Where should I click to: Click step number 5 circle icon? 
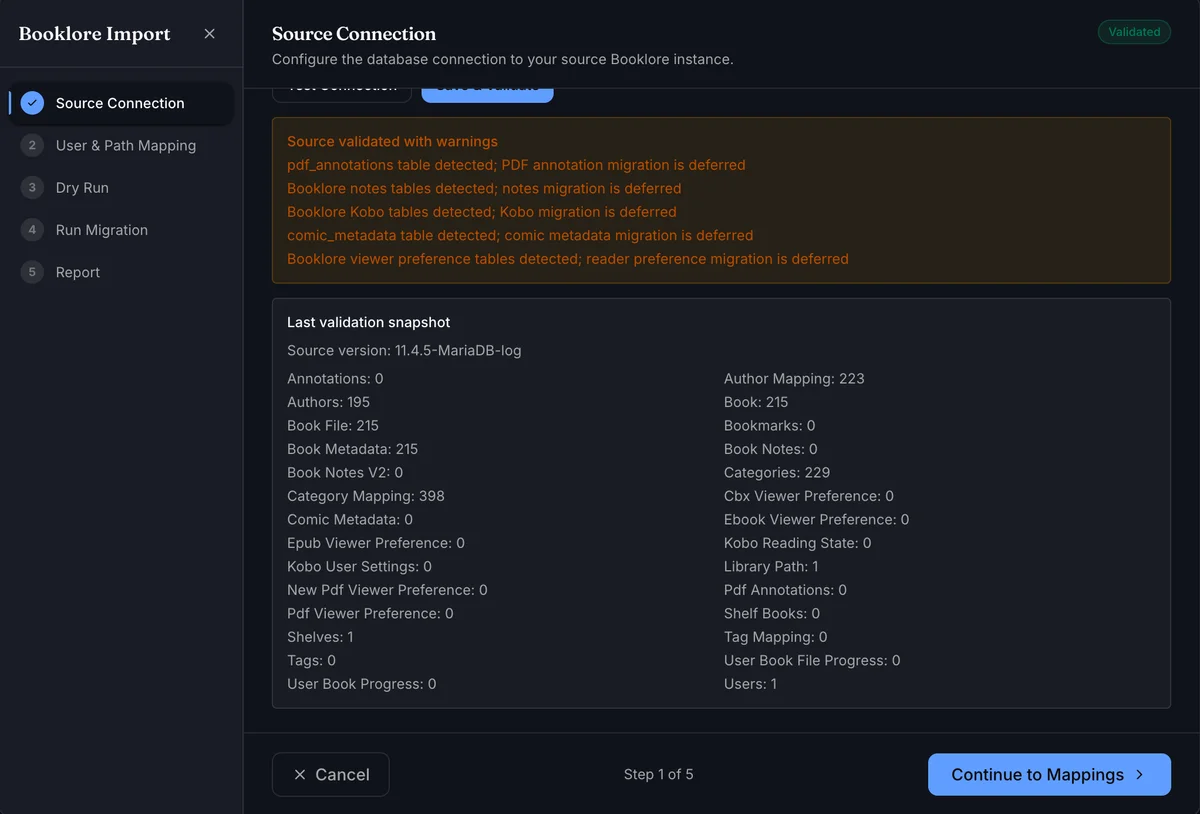(32, 272)
